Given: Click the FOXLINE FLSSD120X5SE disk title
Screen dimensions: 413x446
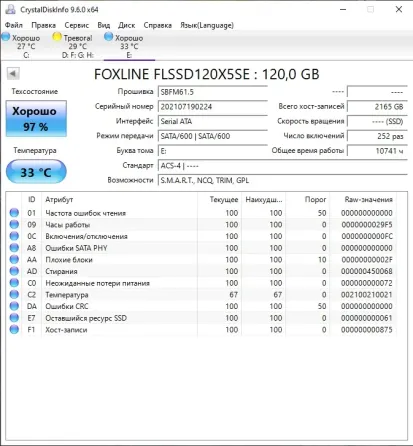Looking at the screenshot, I should (207, 74).
